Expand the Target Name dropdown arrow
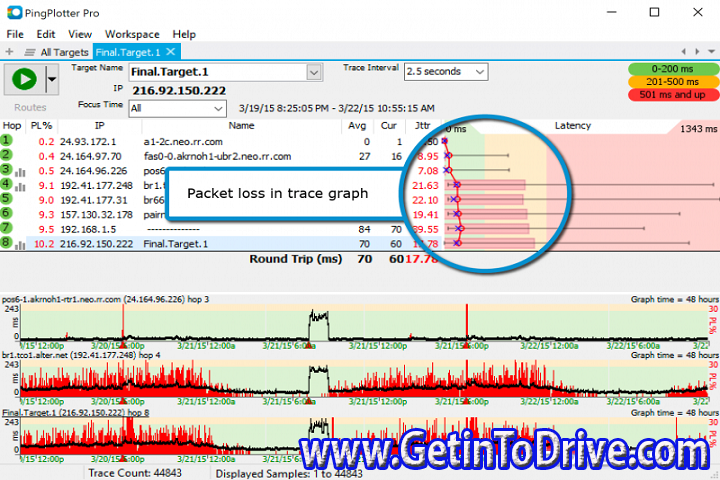Viewport: 720px width, 480px height. coord(314,72)
